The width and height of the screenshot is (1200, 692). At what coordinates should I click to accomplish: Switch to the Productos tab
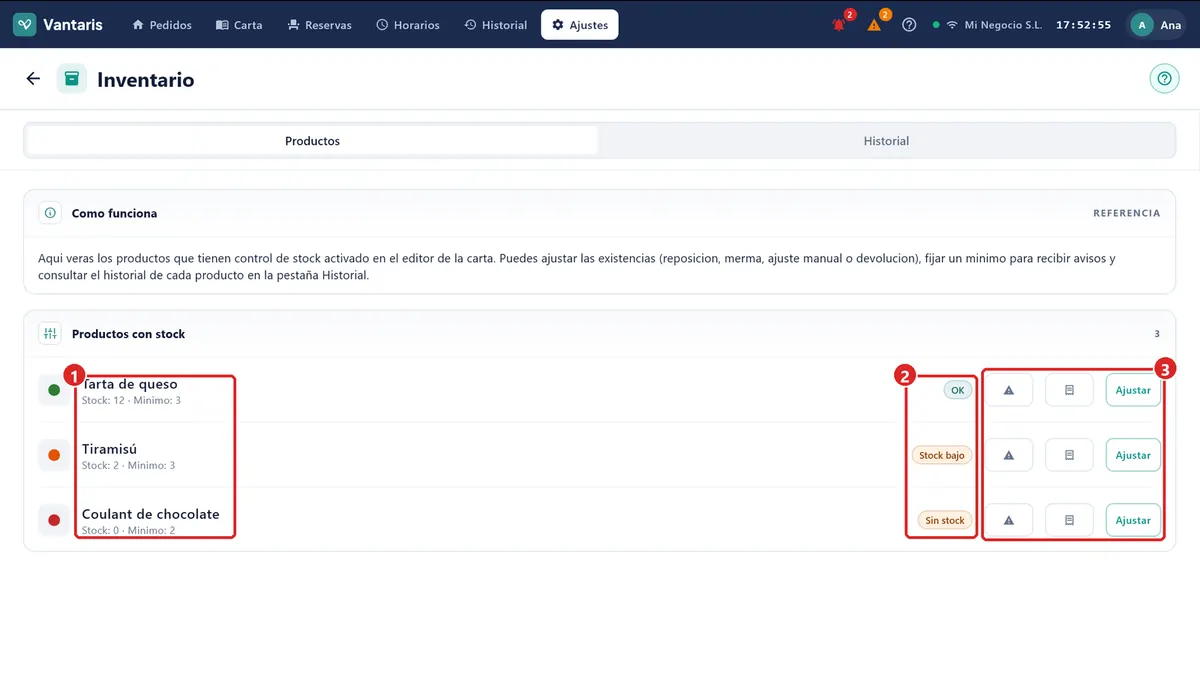coord(312,141)
